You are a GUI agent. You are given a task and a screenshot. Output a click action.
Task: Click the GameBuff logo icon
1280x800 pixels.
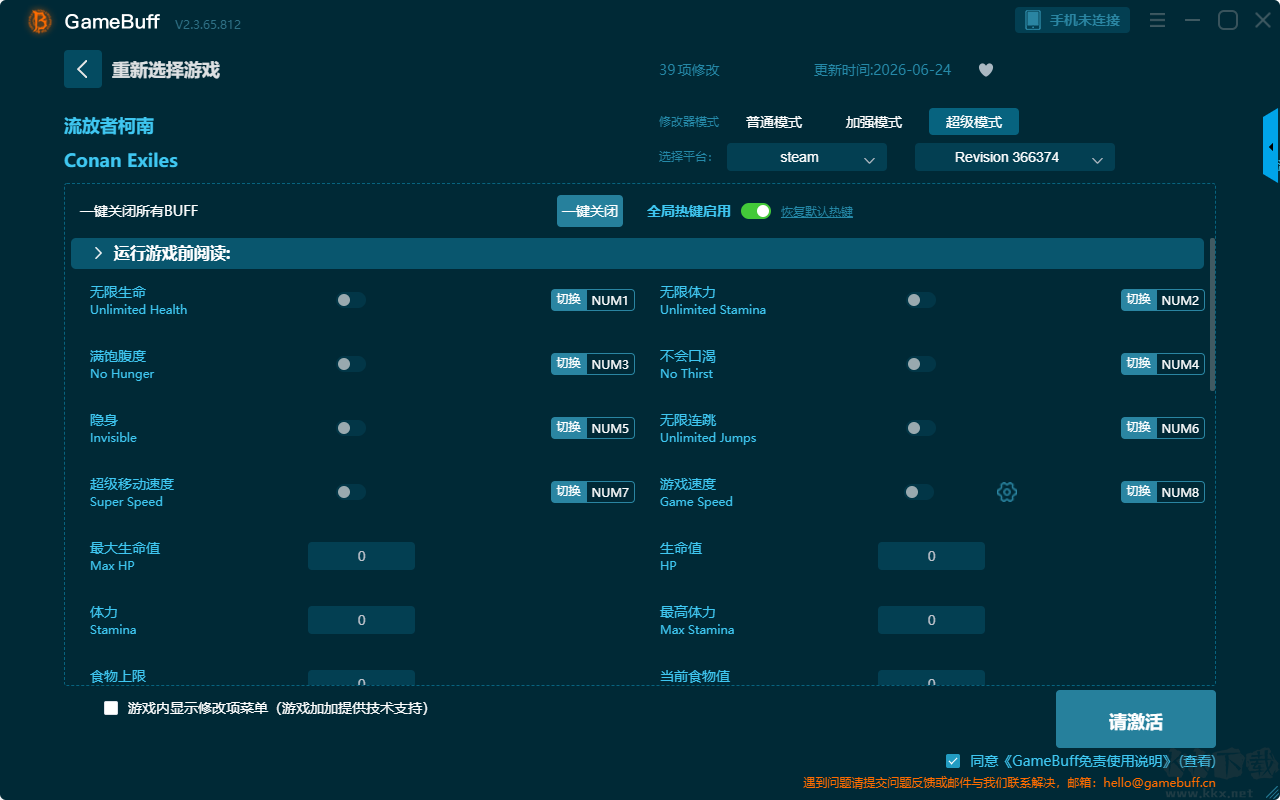[x=40, y=21]
